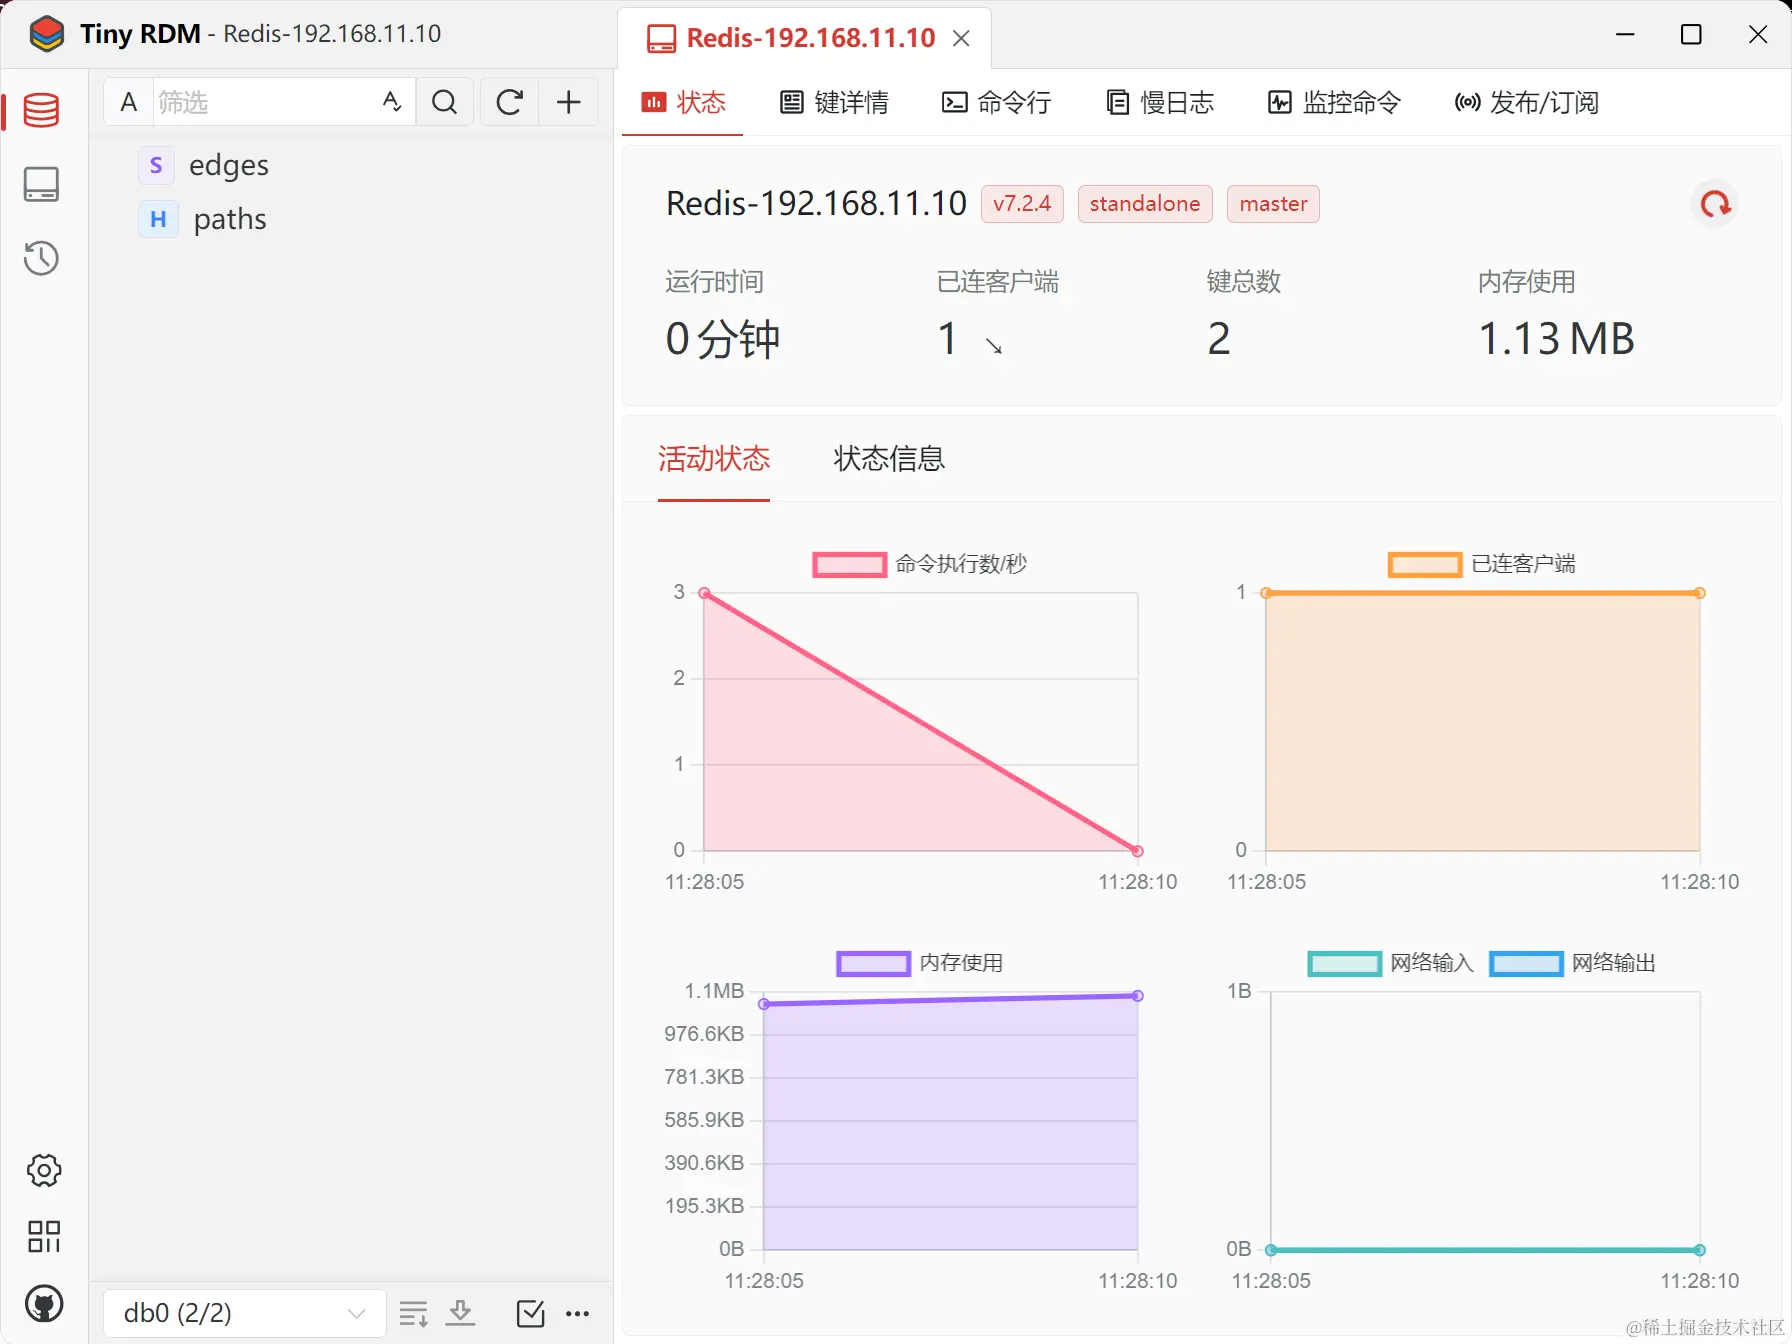Click the QR code icon in sidebar
1792x1344 pixels.
pos(44,1237)
